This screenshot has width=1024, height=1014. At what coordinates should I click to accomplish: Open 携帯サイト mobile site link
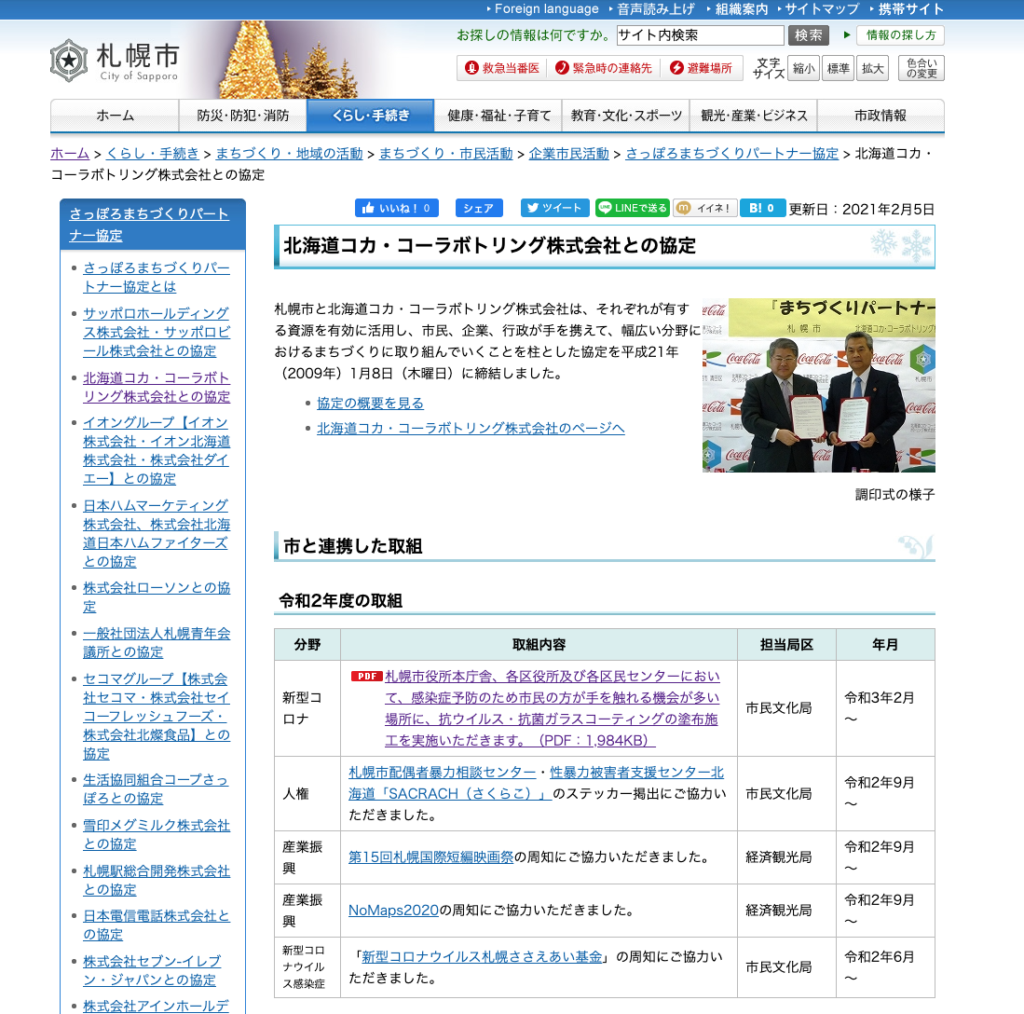tap(910, 9)
